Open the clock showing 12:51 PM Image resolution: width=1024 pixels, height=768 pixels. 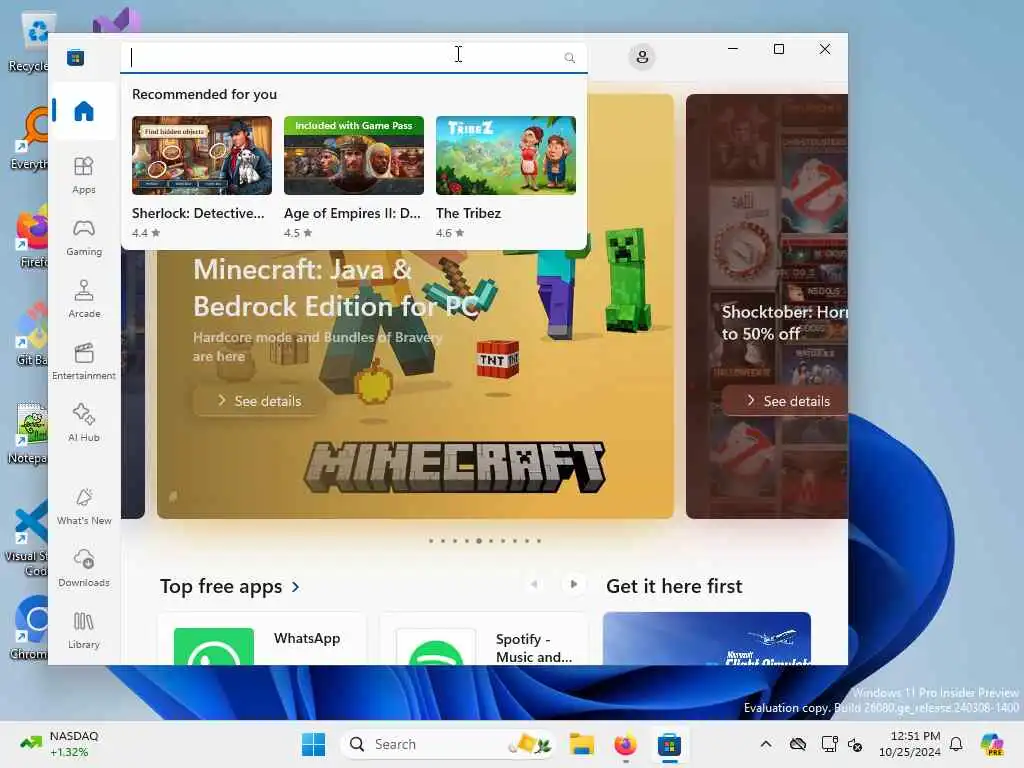coord(909,744)
